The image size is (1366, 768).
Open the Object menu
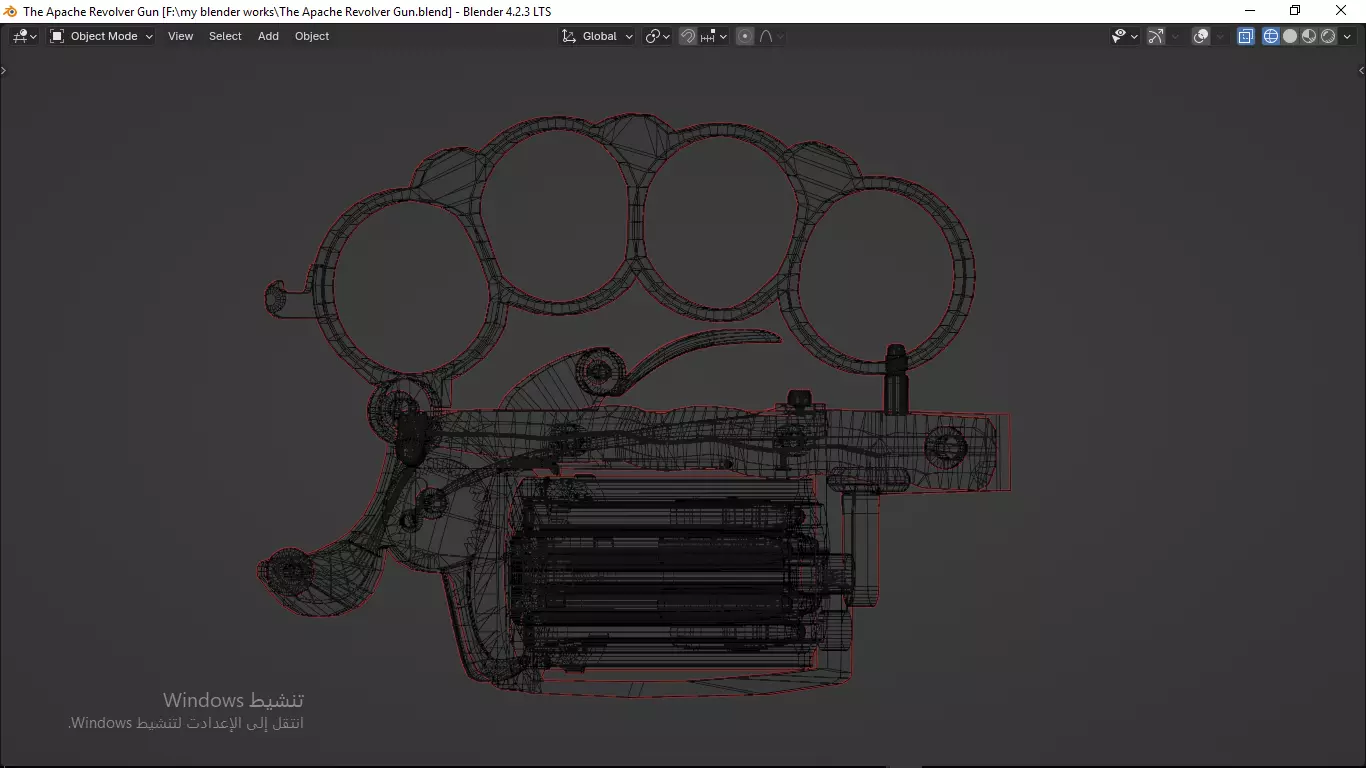pos(312,36)
